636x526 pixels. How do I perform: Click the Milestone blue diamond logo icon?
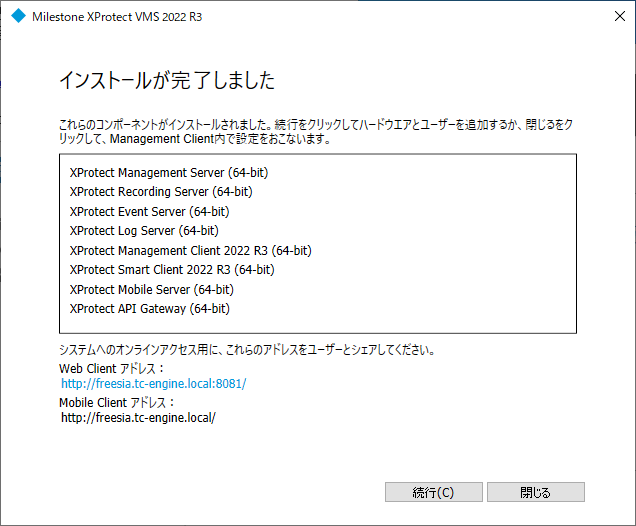pos(18,16)
